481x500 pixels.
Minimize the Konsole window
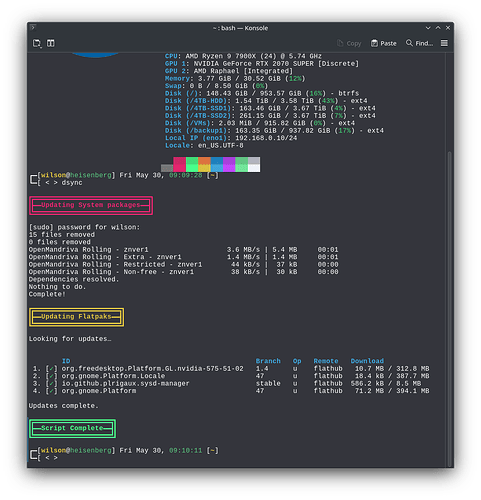pyautogui.click(x=428, y=28)
